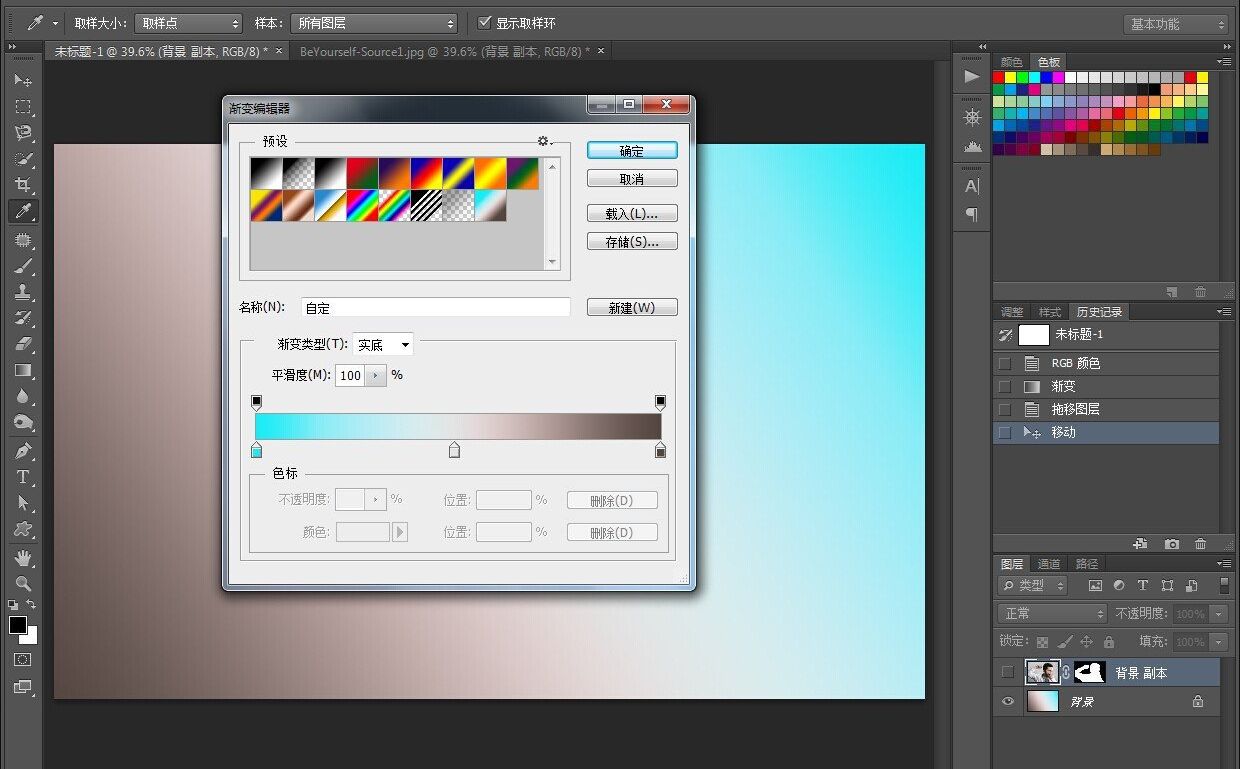Switch to 调整 panel tab

click(1013, 312)
